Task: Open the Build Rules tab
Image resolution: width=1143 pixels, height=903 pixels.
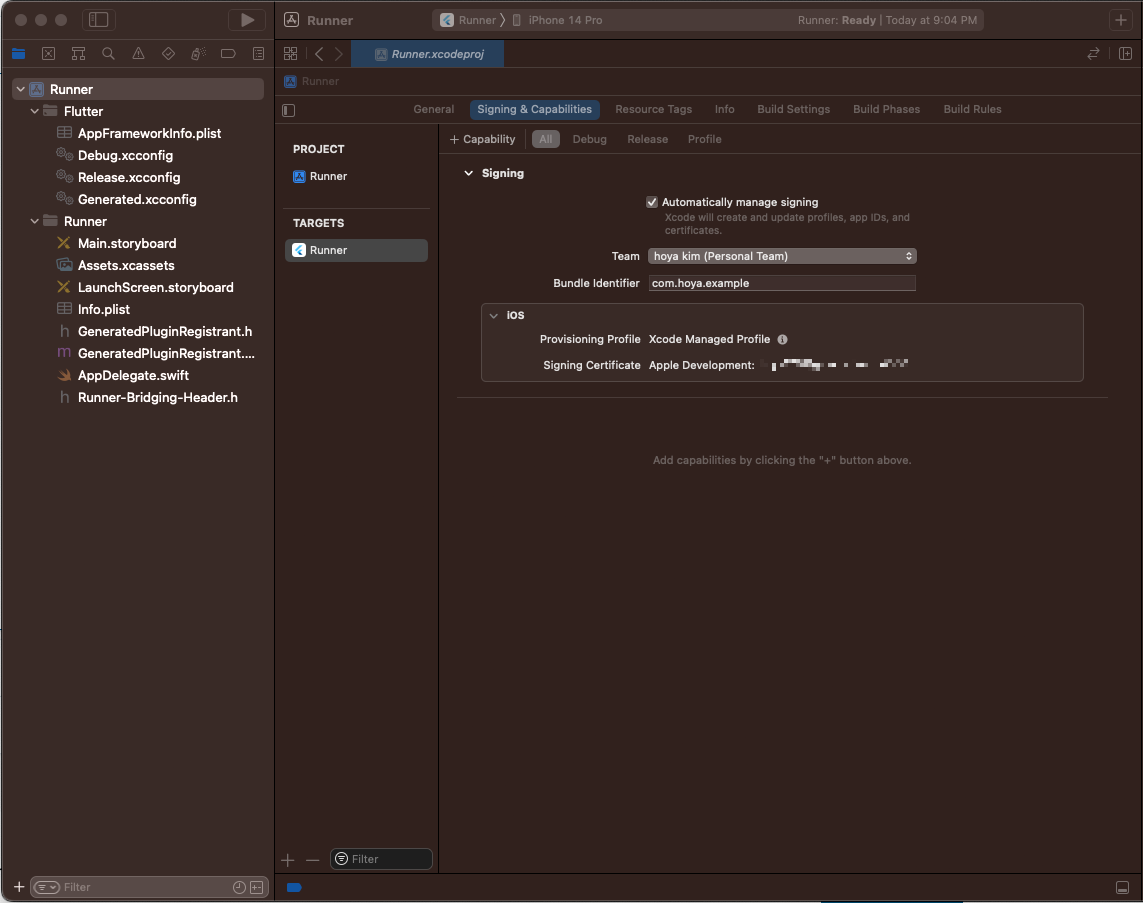Action: (x=972, y=109)
